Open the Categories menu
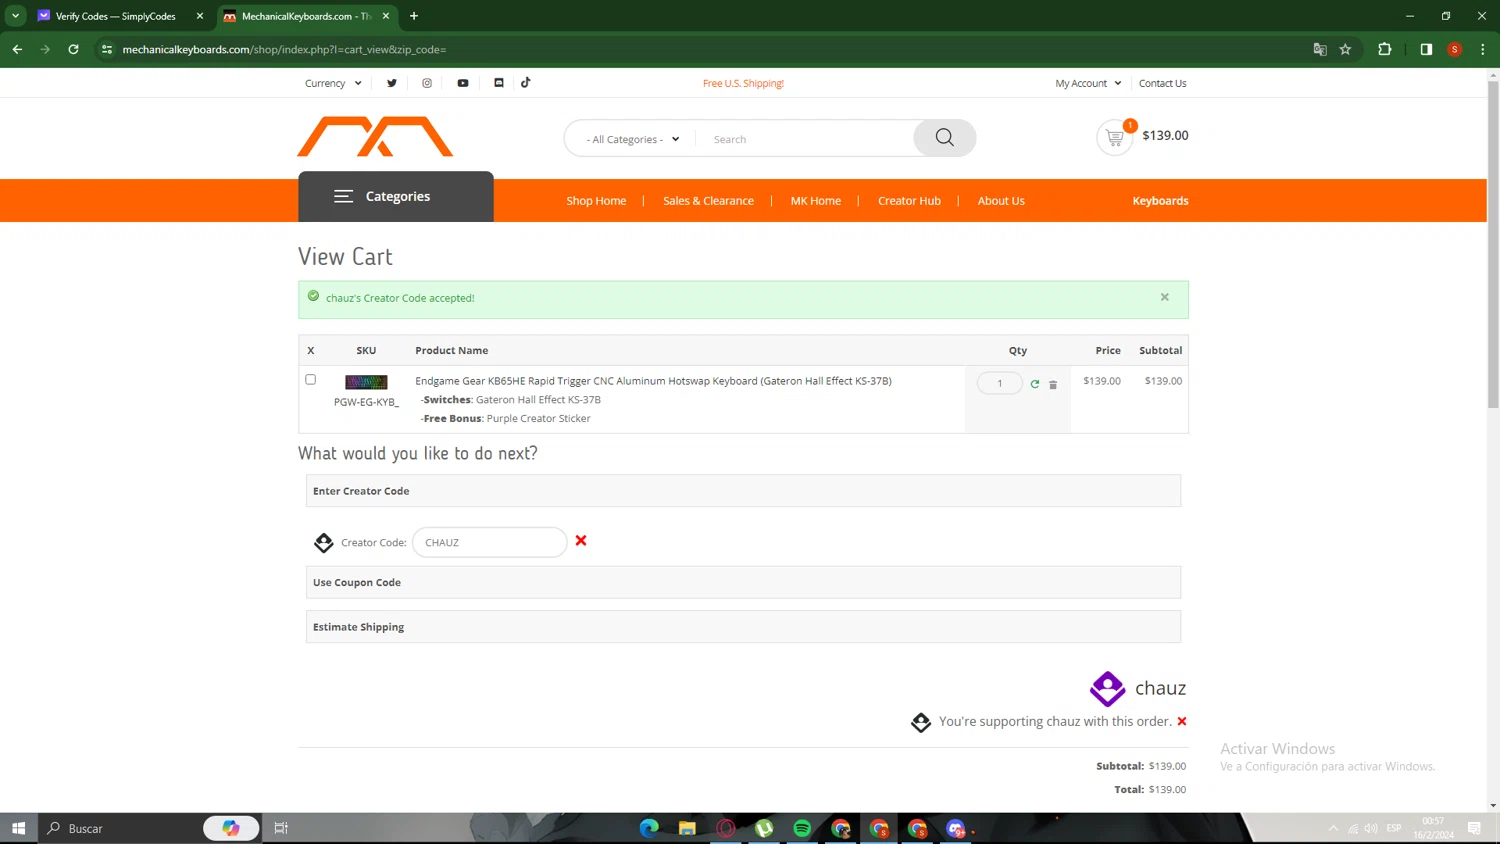Screen dimensions: 1500x844 coord(396,196)
